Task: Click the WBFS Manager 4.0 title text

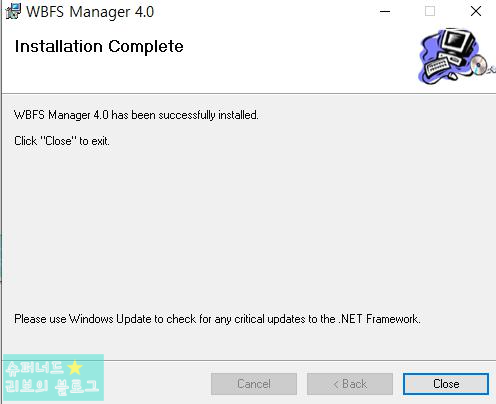Action: tap(90, 12)
